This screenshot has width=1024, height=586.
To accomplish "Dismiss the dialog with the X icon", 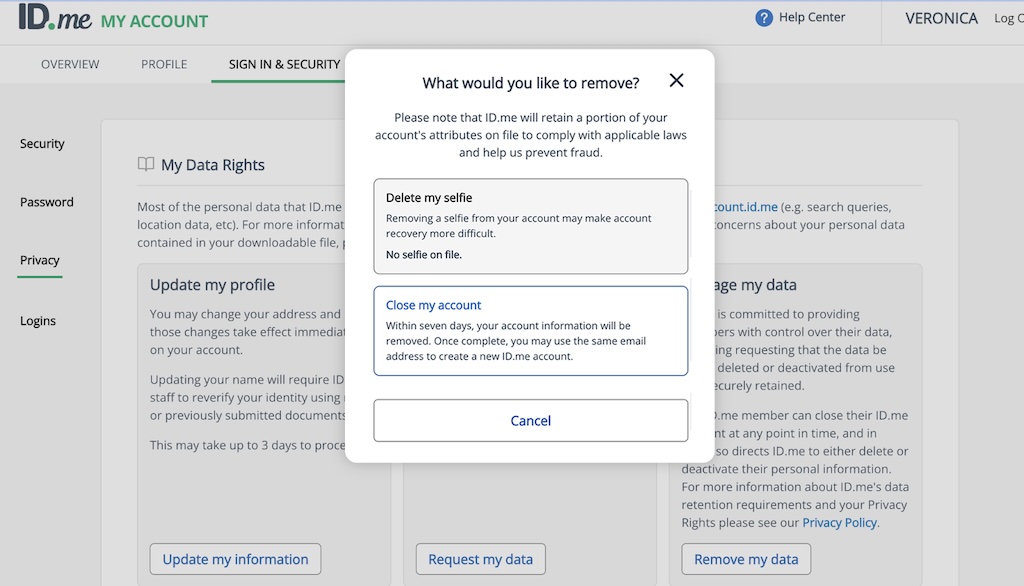I will (x=676, y=80).
